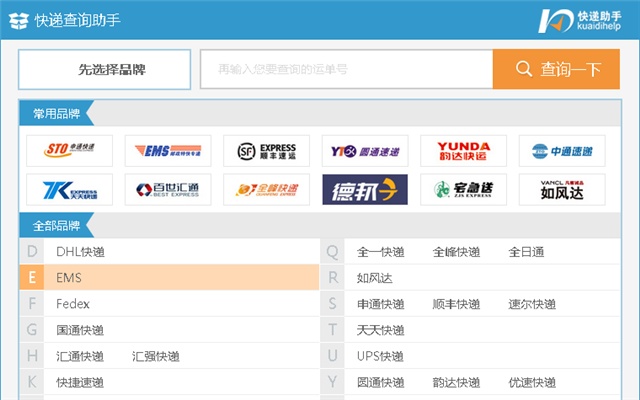
Task: Choose 速尔快递 in the S row
Action: click(532, 304)
